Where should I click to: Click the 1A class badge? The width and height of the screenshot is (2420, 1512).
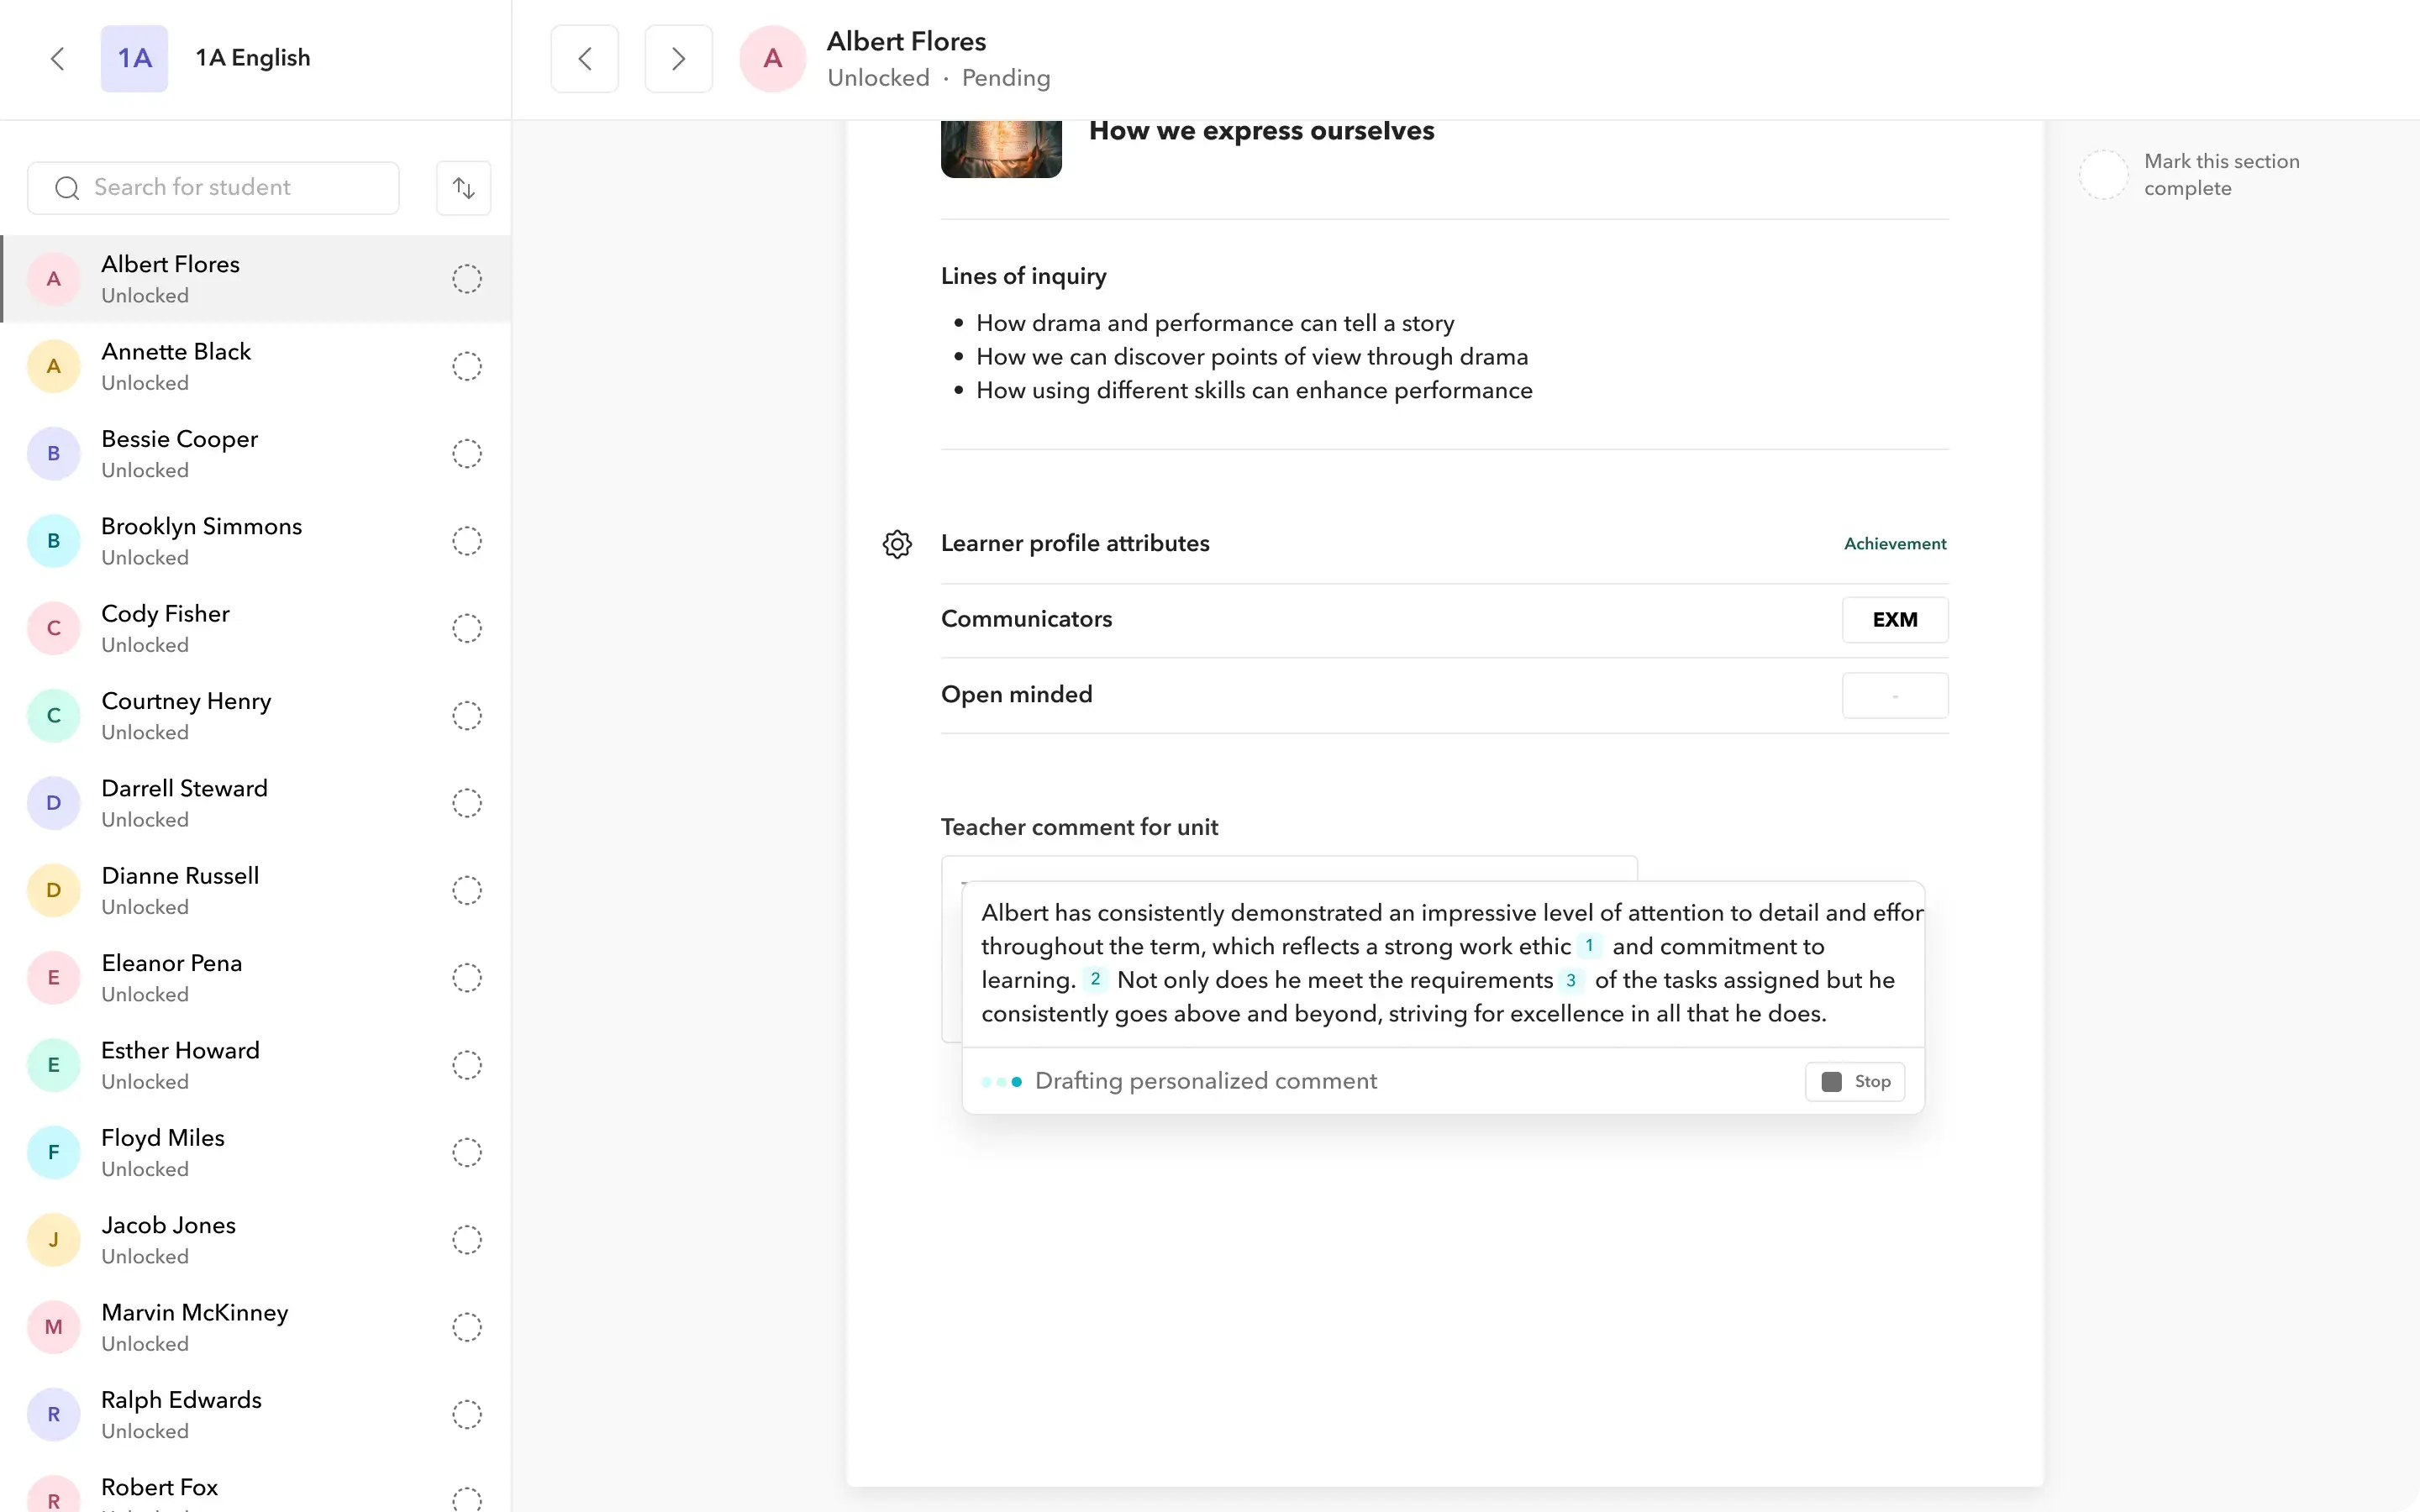134,58
